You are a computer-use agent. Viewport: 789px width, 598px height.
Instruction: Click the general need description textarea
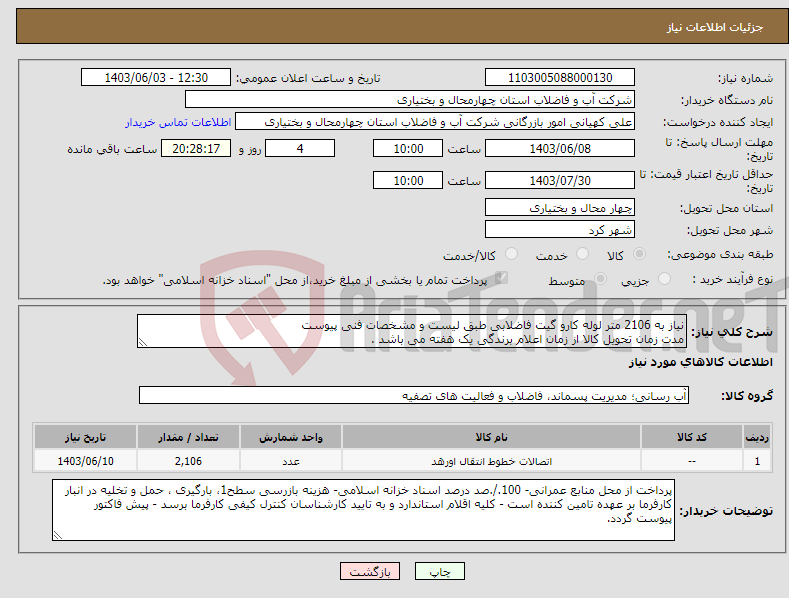pos(412,331)
